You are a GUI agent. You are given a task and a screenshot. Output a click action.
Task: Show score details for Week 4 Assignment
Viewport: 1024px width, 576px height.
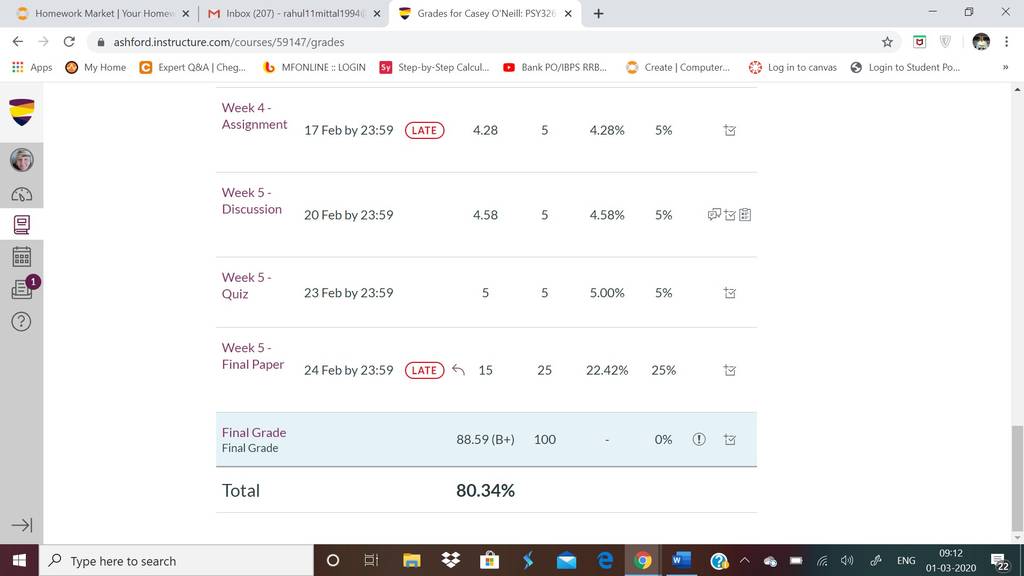point(729,130)
